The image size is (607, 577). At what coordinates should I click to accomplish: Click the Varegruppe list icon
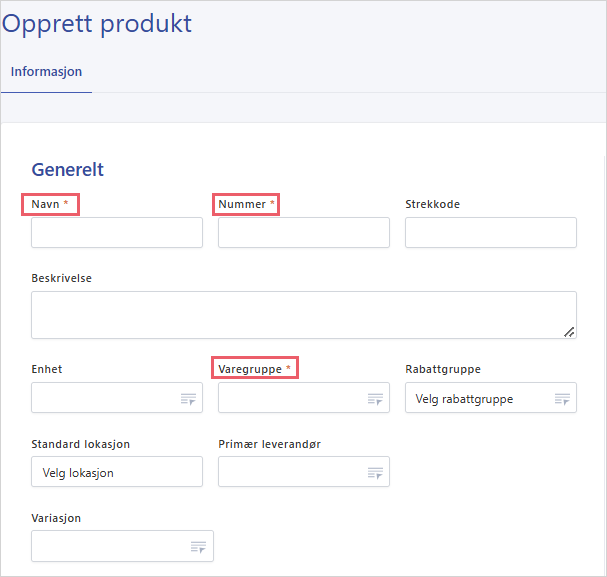point(375,399)
